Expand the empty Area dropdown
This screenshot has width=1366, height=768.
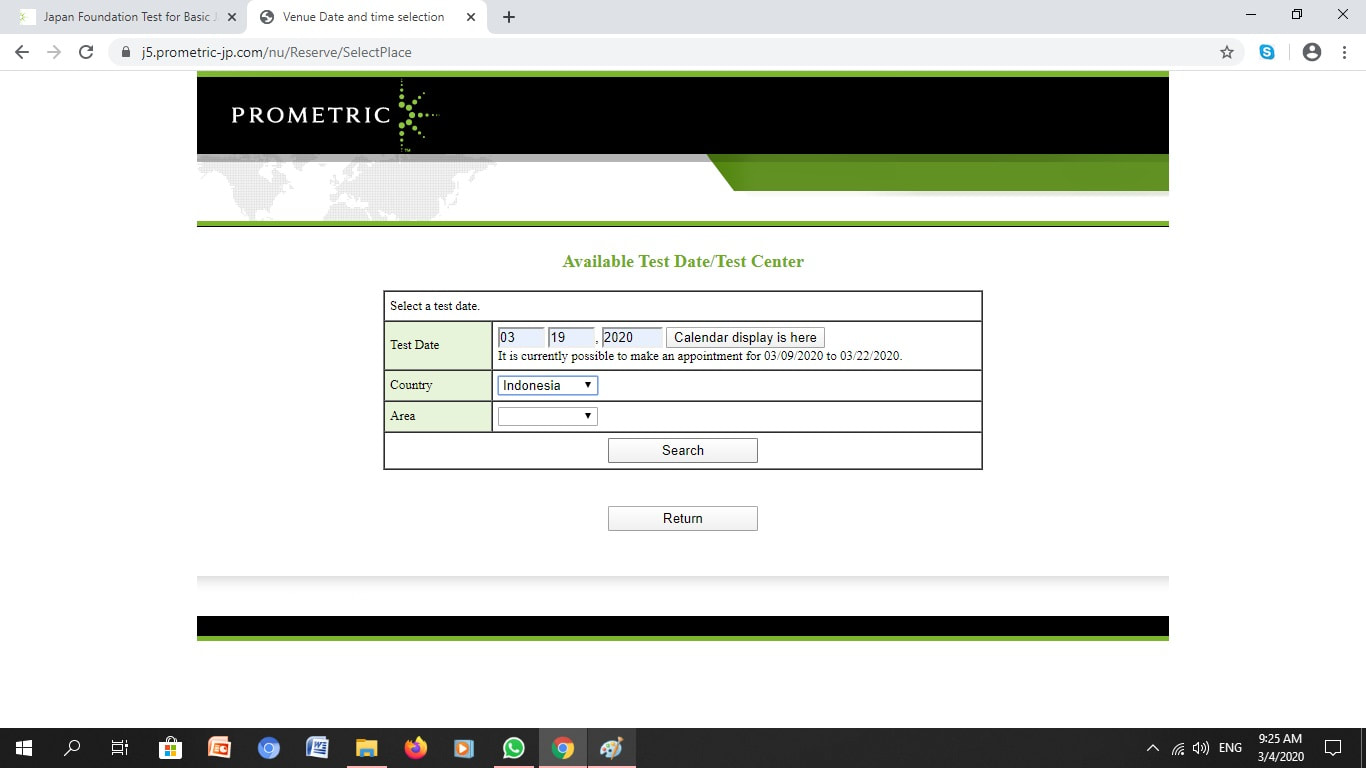pyautogui.click(x=548, y=416)
